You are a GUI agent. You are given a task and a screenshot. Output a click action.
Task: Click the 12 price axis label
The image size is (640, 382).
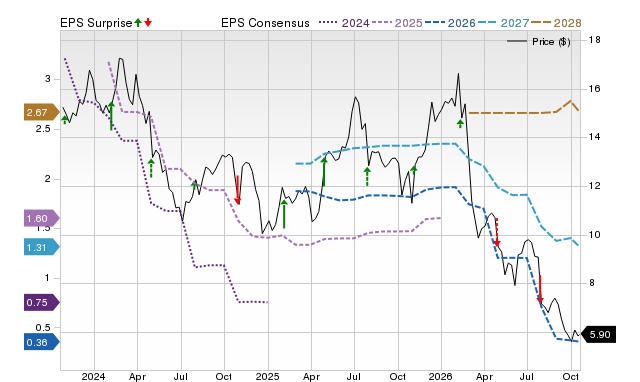595,186
